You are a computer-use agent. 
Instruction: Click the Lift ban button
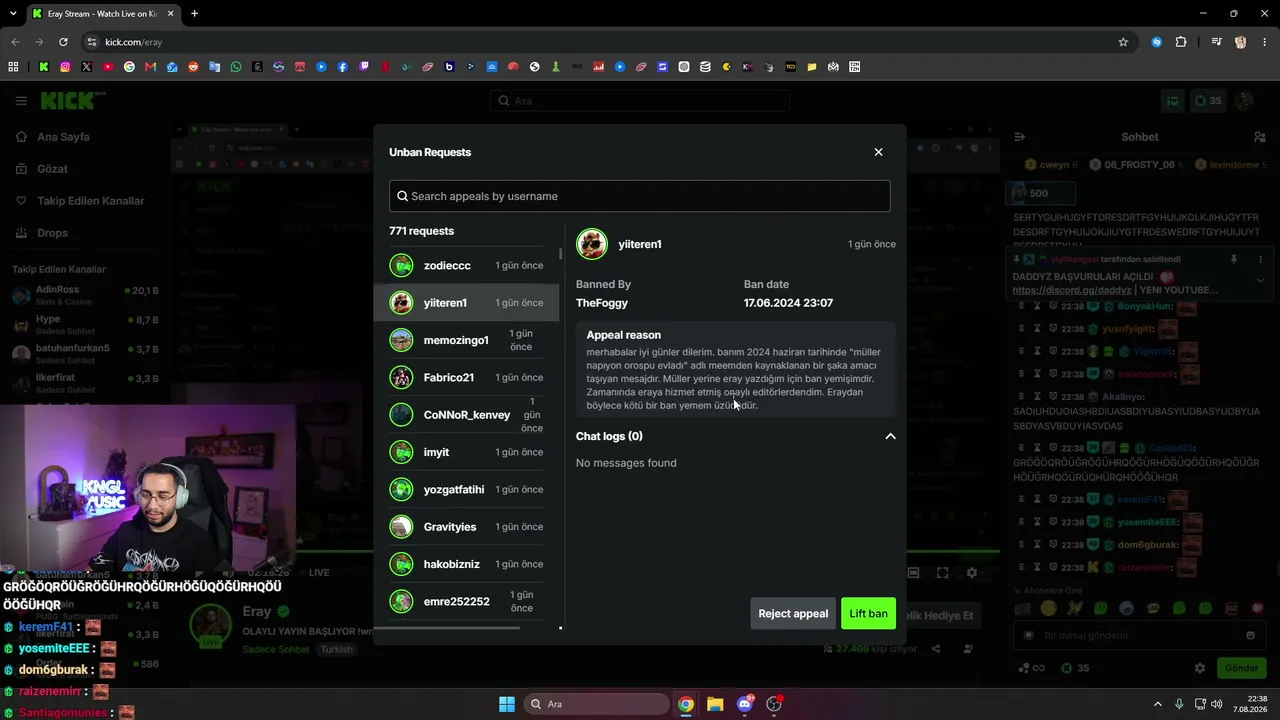pos(868,614)
